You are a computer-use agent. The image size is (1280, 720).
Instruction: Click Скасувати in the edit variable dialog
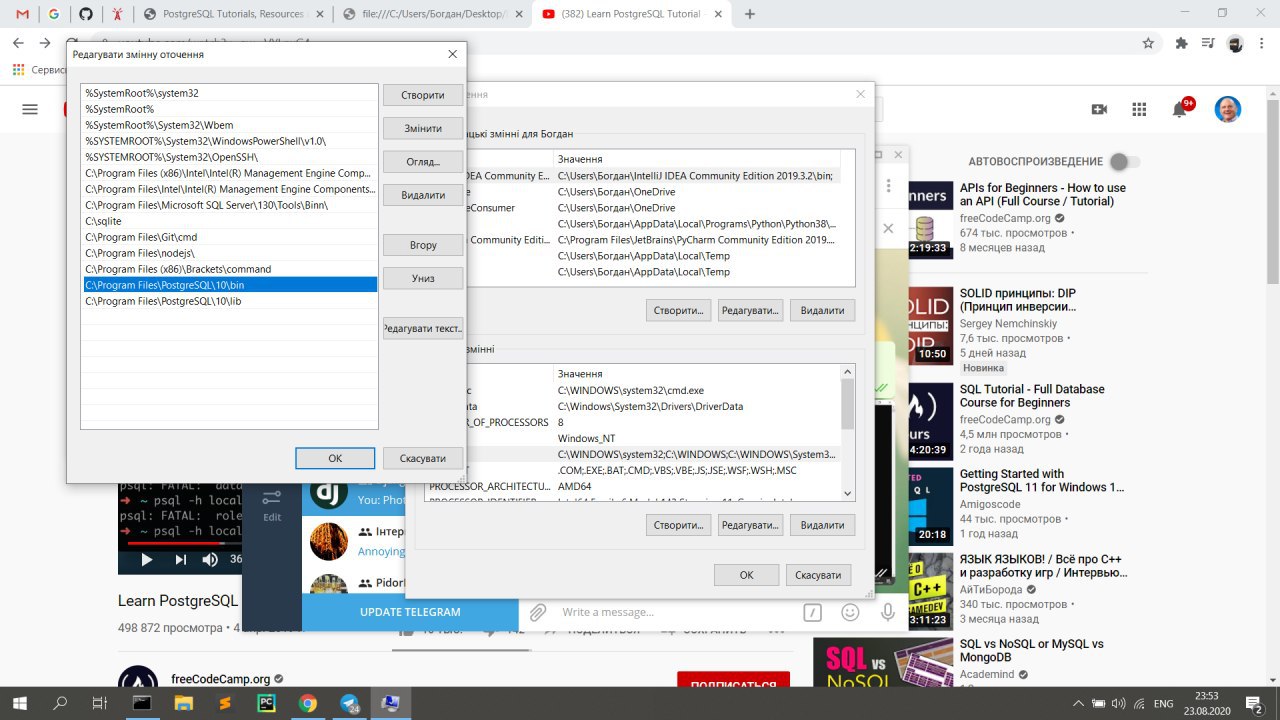(x=423, y=458)
